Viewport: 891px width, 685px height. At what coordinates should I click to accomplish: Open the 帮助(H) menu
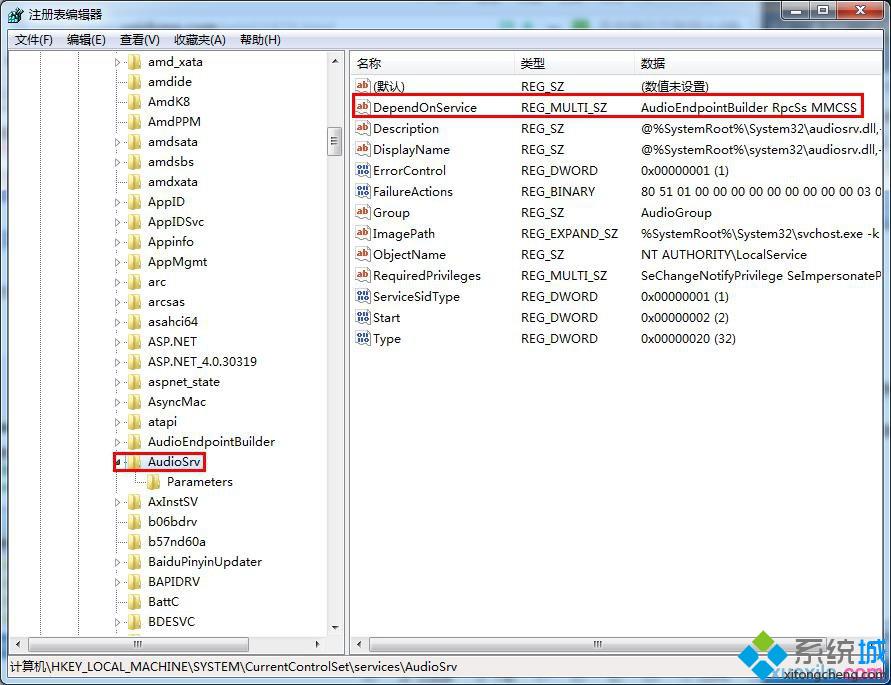point(260,40)
